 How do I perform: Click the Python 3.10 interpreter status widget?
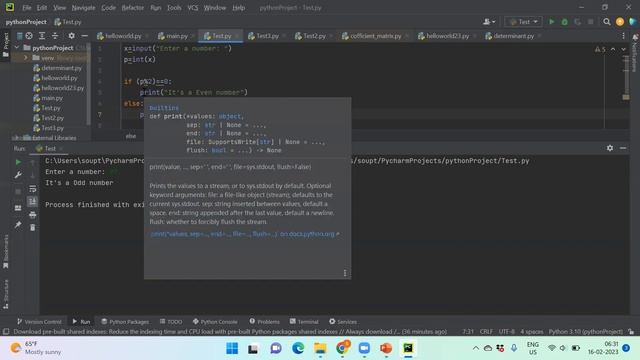585,331
